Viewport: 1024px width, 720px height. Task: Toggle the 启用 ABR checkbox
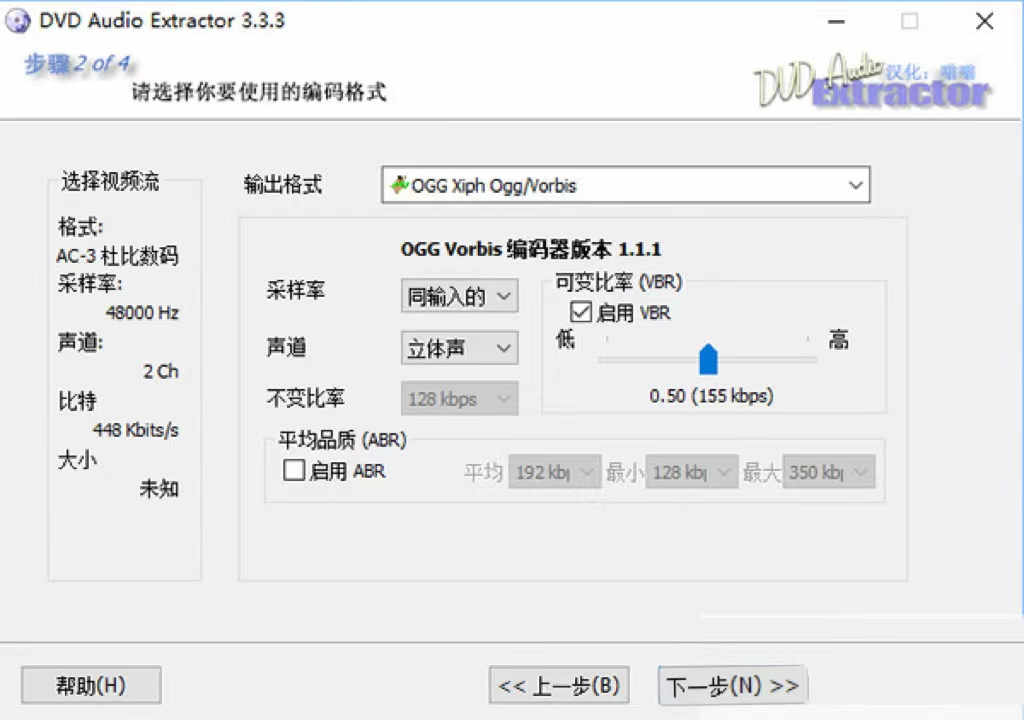[294, 470]
